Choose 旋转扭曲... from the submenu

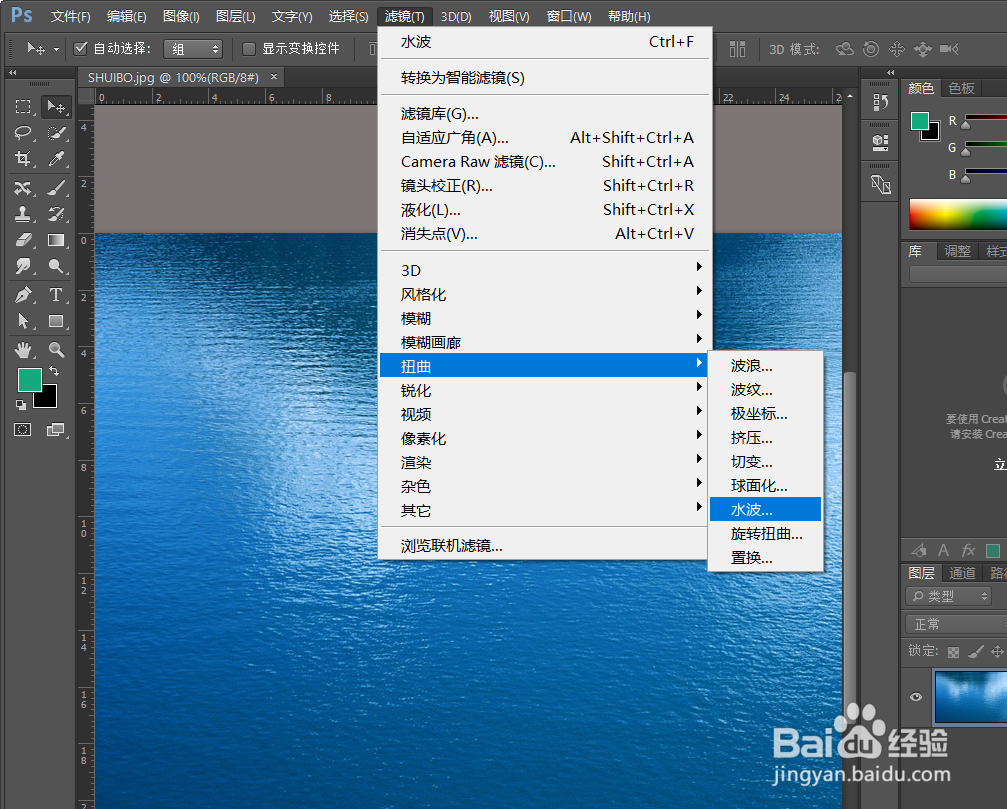766,534
